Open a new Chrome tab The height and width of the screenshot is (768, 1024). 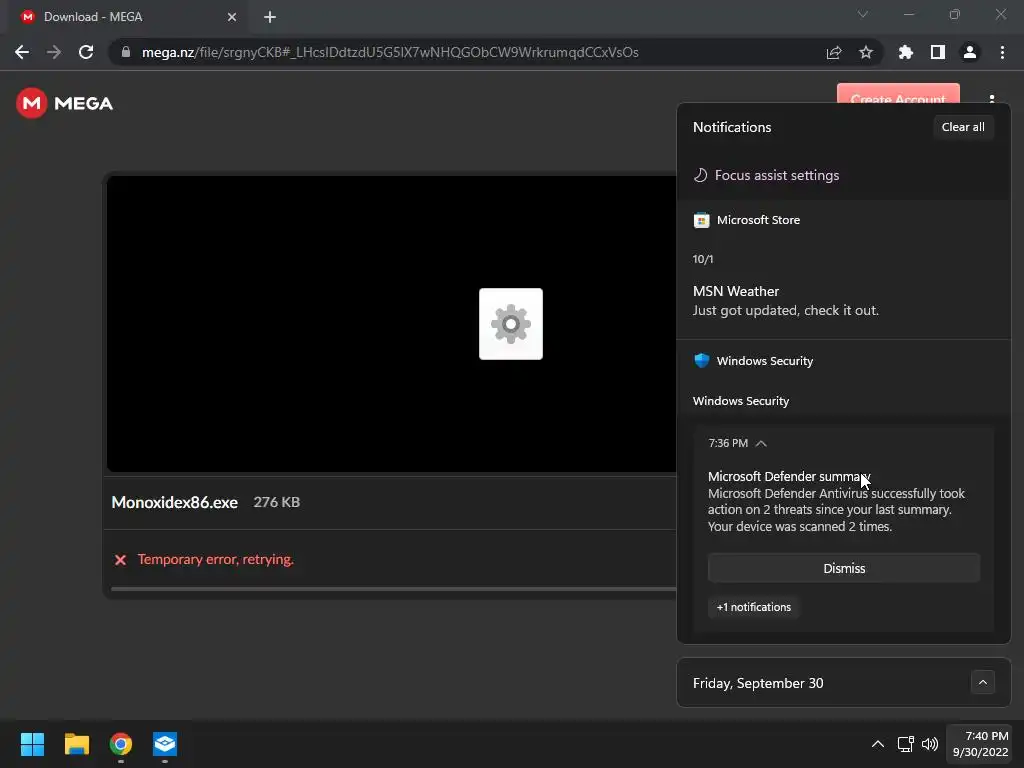270,17
